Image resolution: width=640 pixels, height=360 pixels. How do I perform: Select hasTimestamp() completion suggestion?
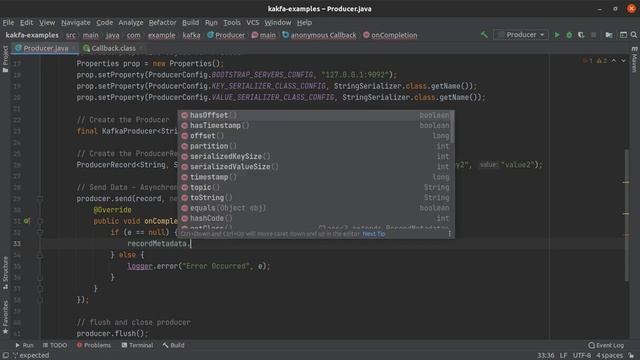(316, 126)
